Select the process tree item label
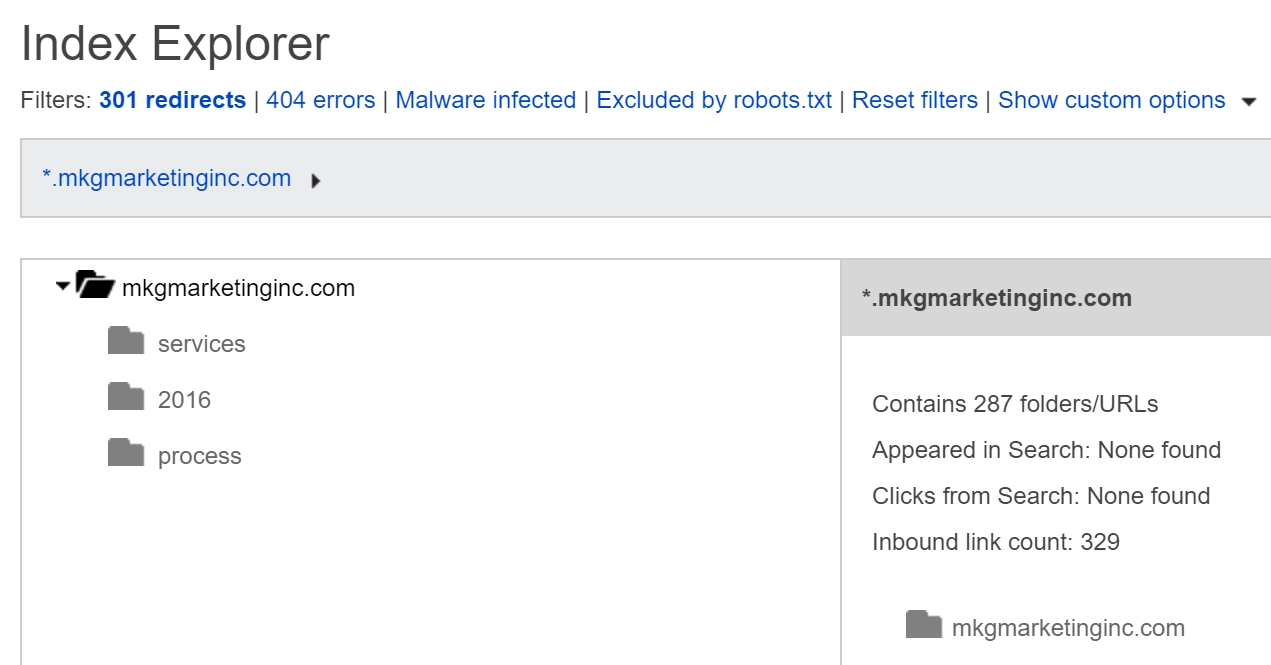The height and width of the screenshot is (665, 1271). 199,456
